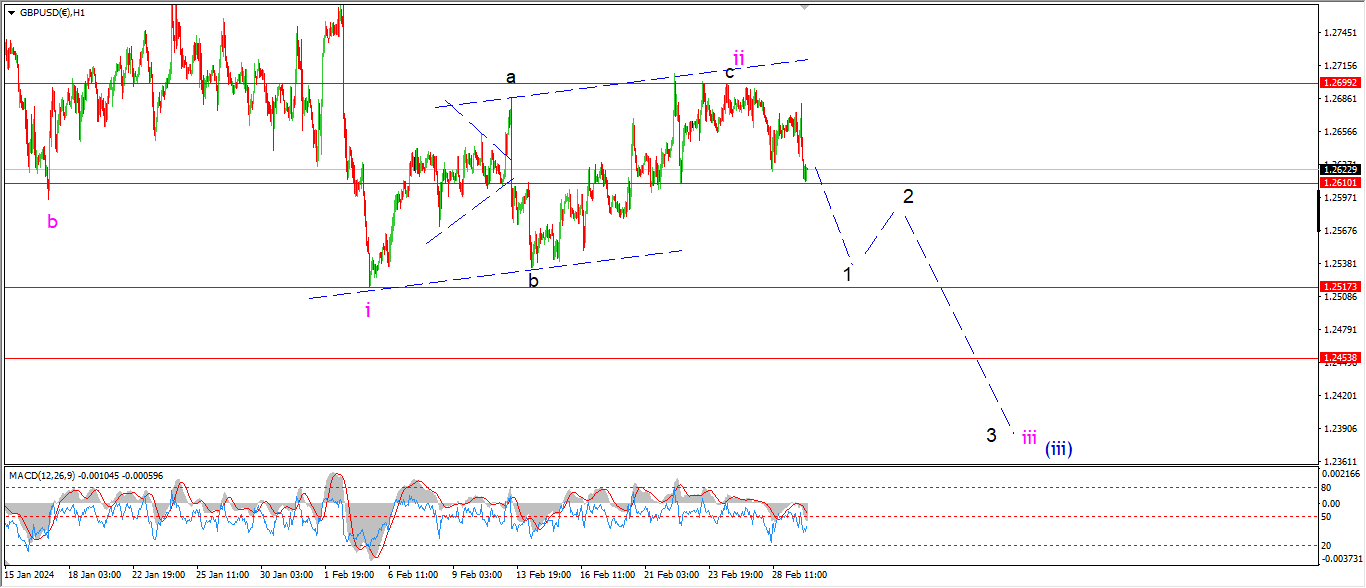The image size is (1366, 588).
Task: Click the black wave label 'c'
Action: click(x=729, y=73)
